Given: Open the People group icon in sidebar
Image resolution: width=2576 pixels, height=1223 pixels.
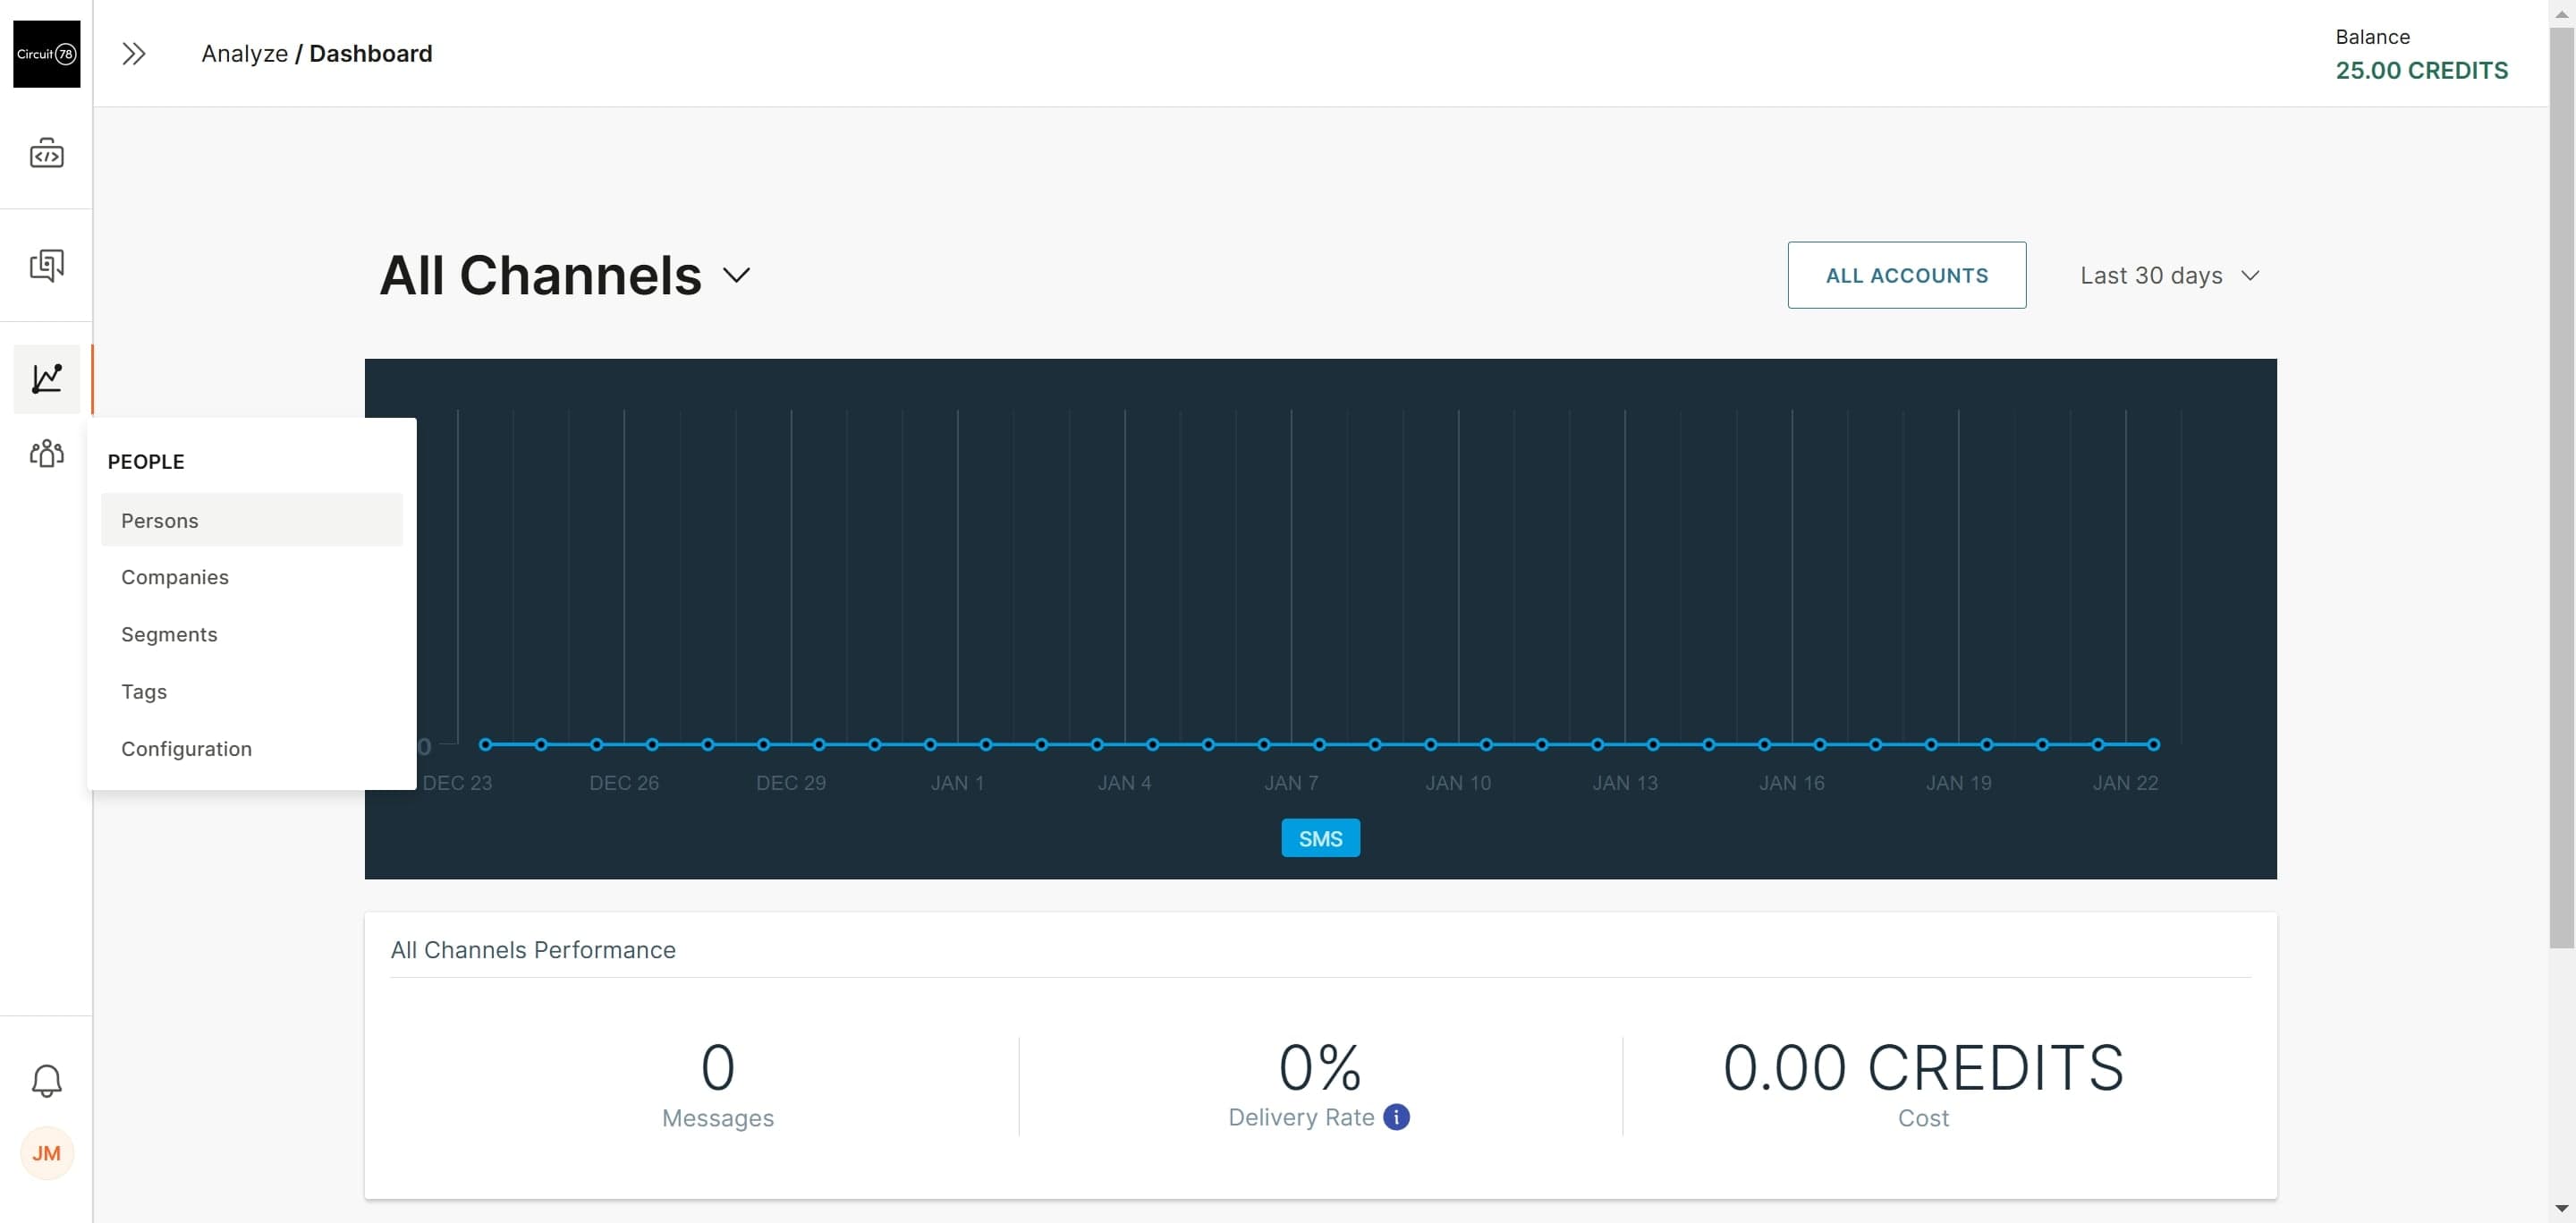Looking at the screenshot, I should pyautogui.click(x=46, y=454).
